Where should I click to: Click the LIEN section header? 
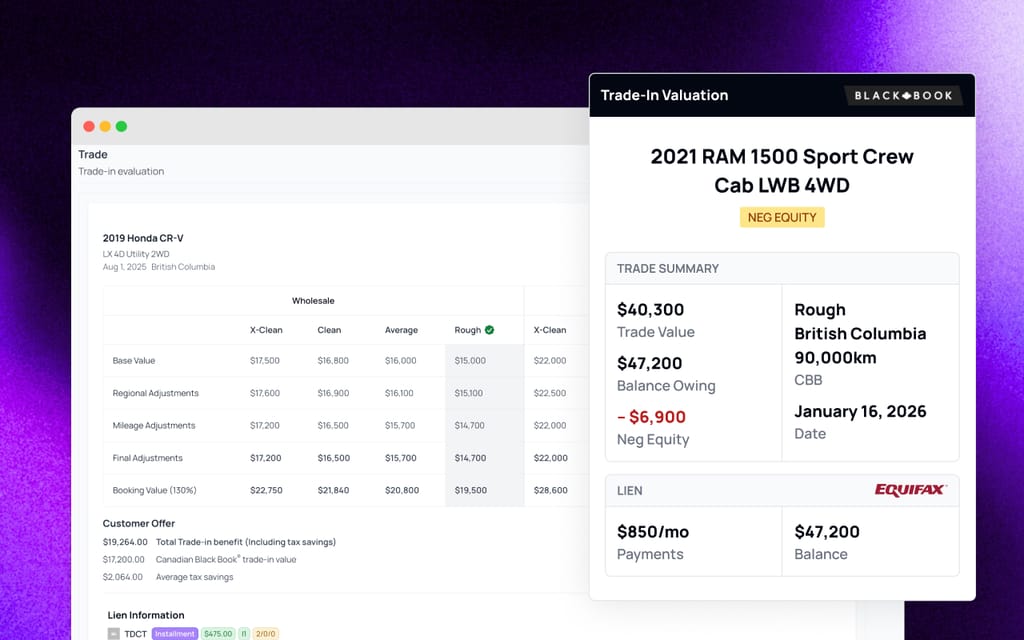pos(630,490)
